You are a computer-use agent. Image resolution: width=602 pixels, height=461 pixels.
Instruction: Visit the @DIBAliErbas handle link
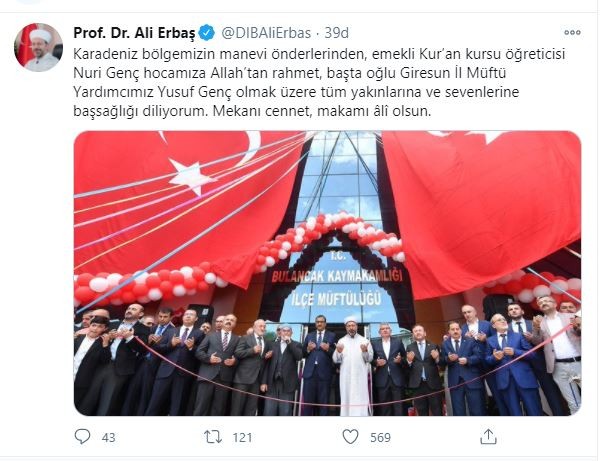pyautogui.click(x=266, y=33)
